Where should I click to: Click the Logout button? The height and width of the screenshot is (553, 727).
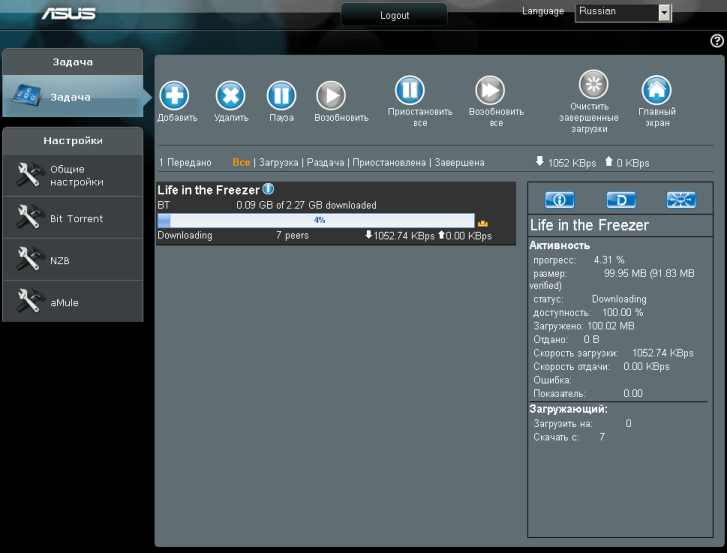pos(394,15)
